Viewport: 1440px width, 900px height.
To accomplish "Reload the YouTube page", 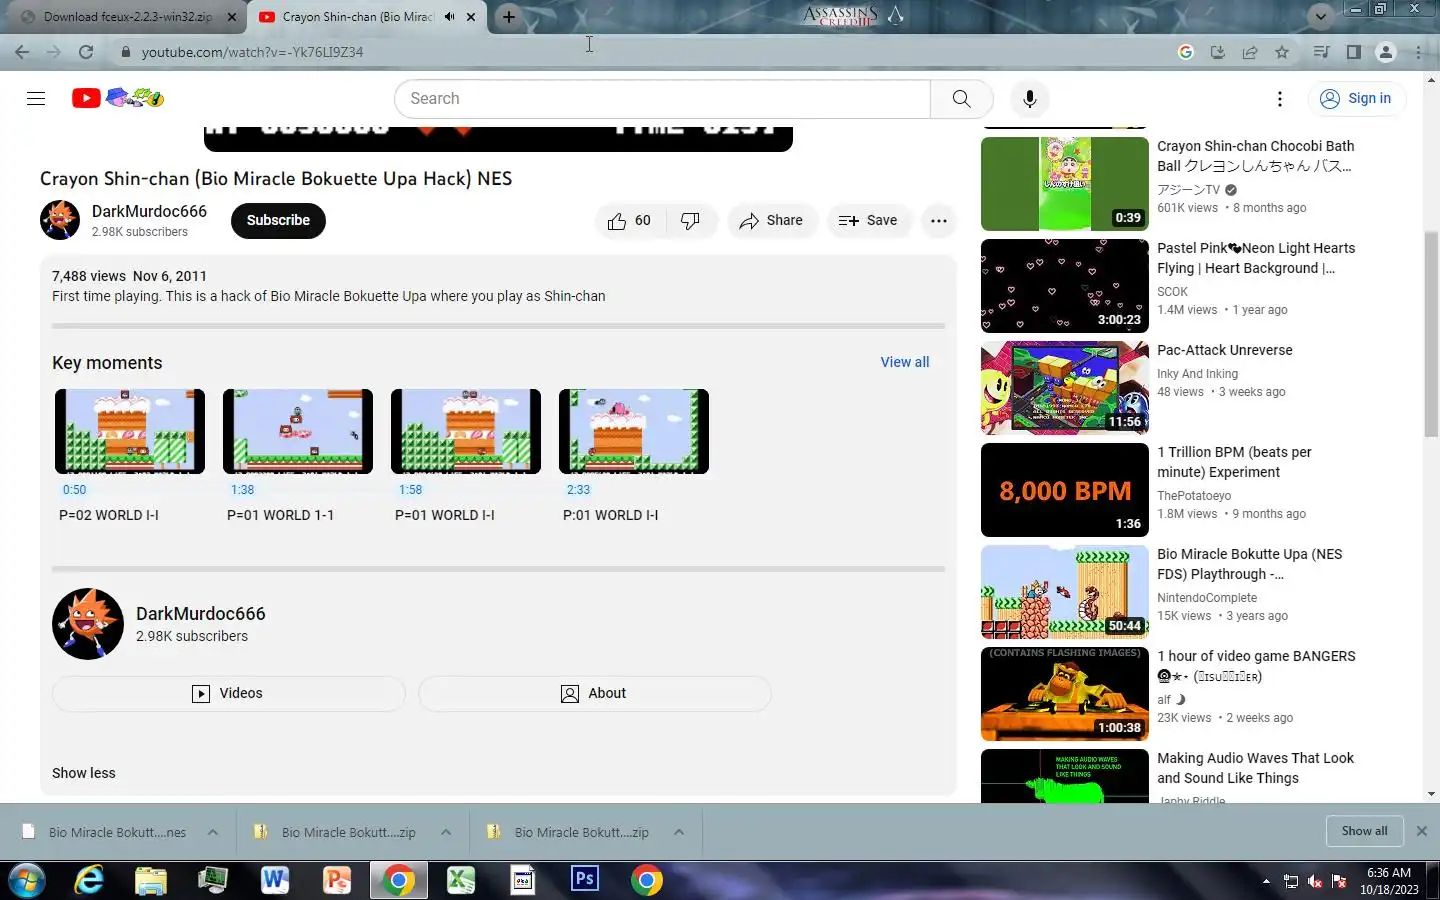I will [86, 52].
